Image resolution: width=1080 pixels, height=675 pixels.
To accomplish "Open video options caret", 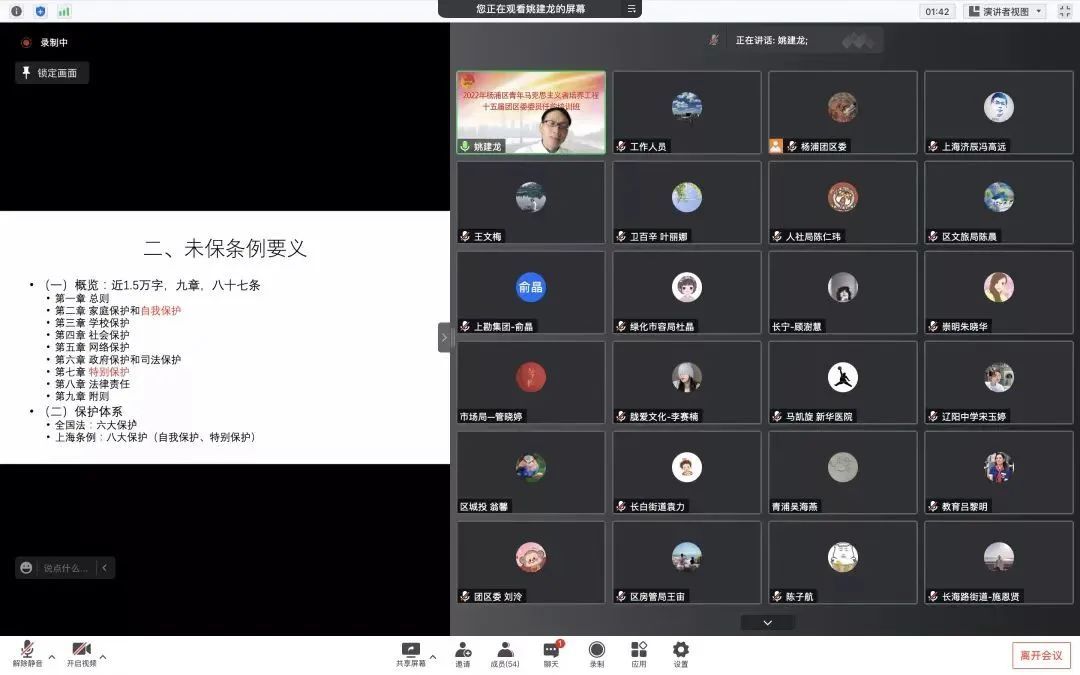I will tap(103, 657).
